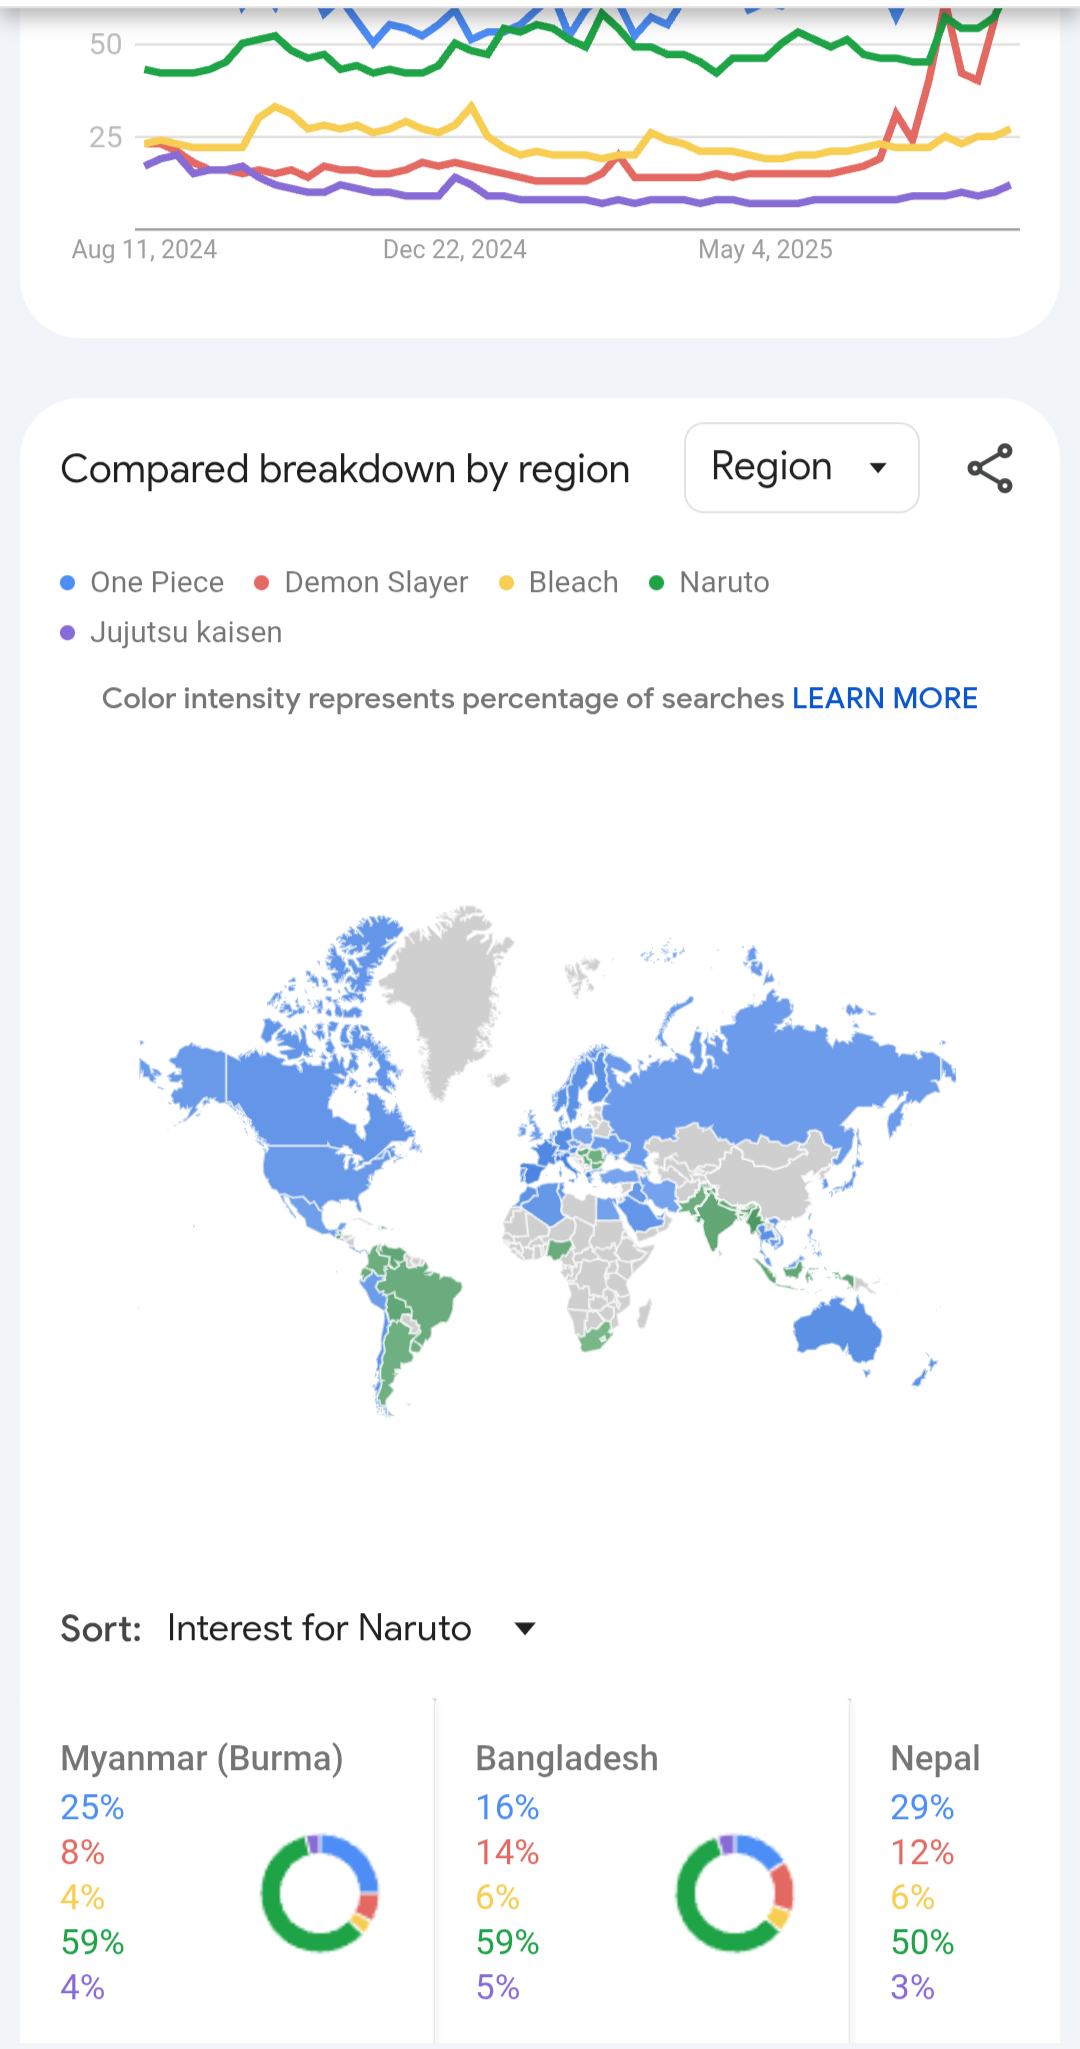Click the Dec 22, 2024 timeline label
Screen dimensions: 1080x2049
[455, 249]
